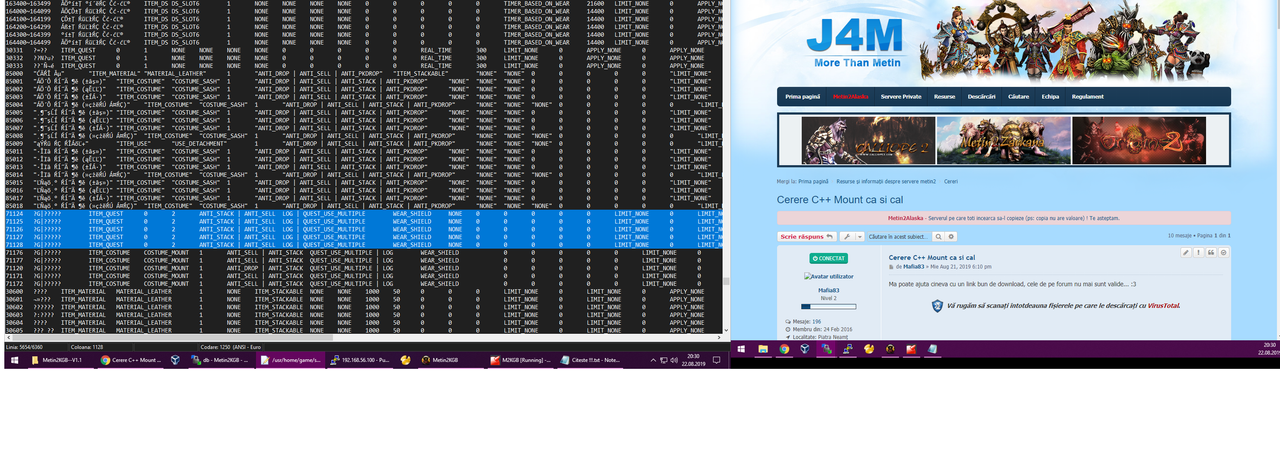Screen dimensions: 1280x454
Task: Click the 'Coloana: 1128' status bar entry
Action: click(x=87, y=346)
